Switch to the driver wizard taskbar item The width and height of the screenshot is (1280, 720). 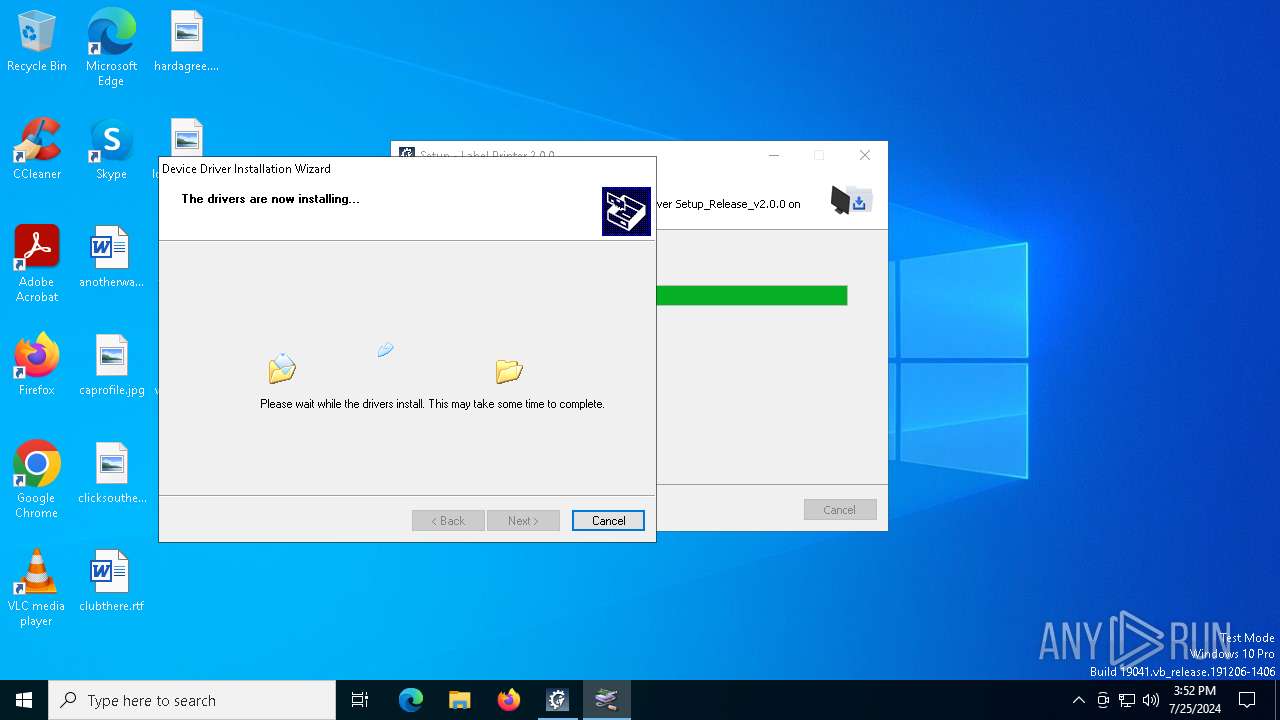tap(607, 700)
